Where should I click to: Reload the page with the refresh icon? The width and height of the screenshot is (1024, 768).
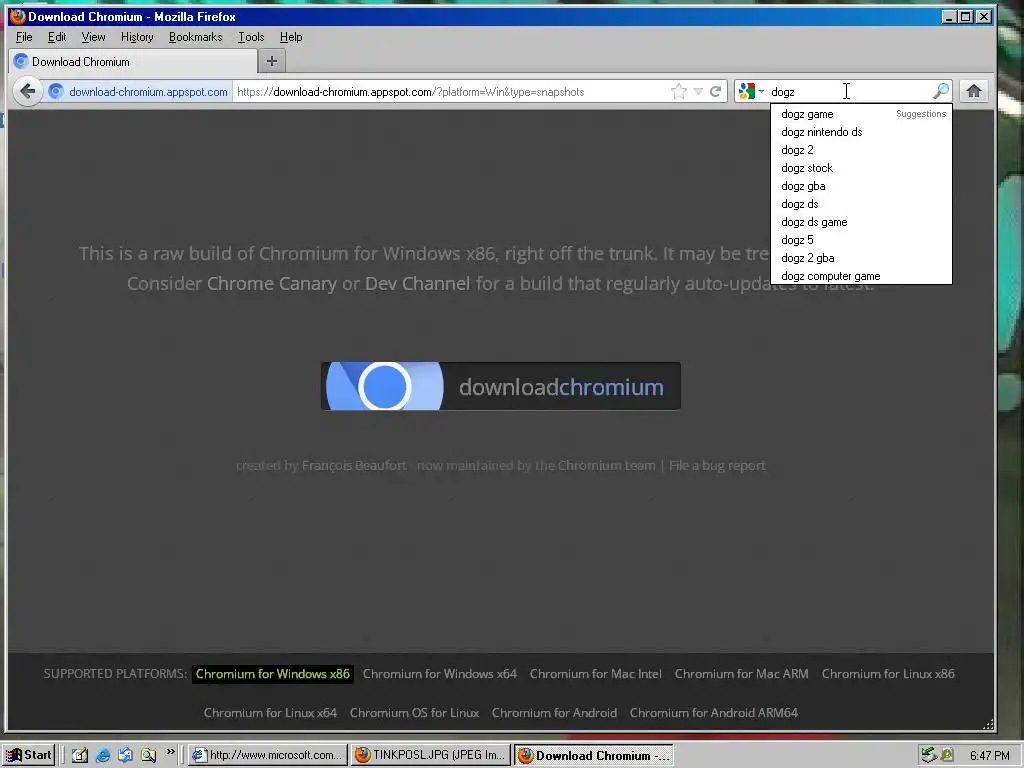[x=716, y=91]
